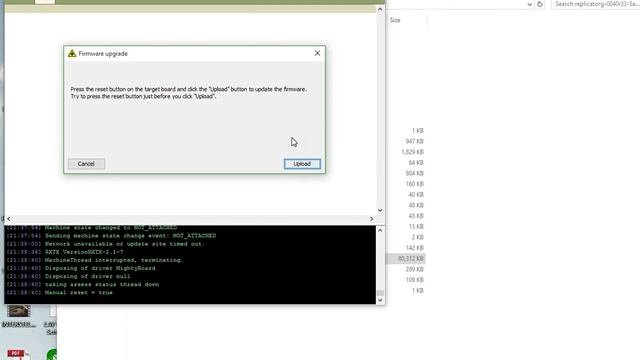Click the Explorer search field
Image resolution: width=640 pixels, height=360 pixels.
click(x=596, y=4)
